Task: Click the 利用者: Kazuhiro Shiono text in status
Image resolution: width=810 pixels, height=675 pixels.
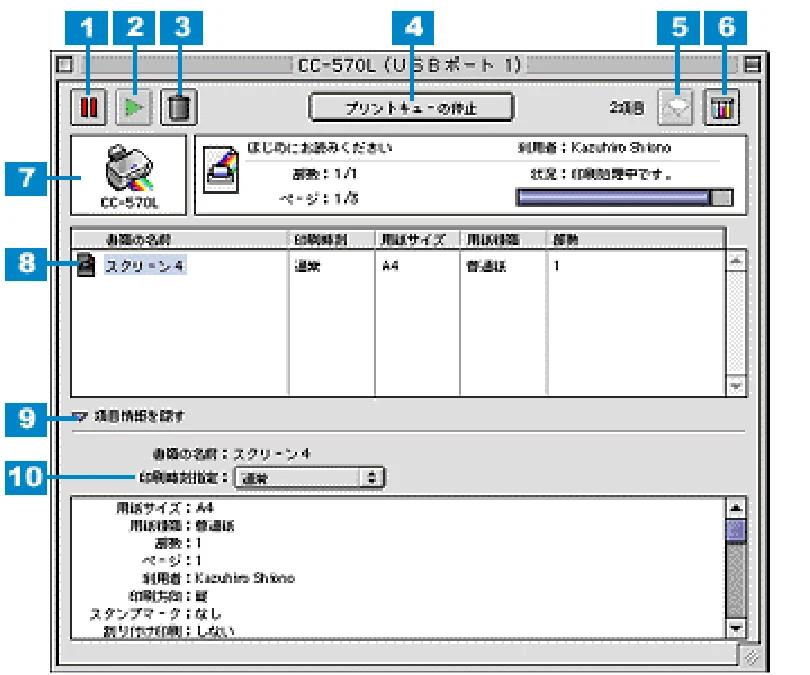Action: tap(594, 148)
